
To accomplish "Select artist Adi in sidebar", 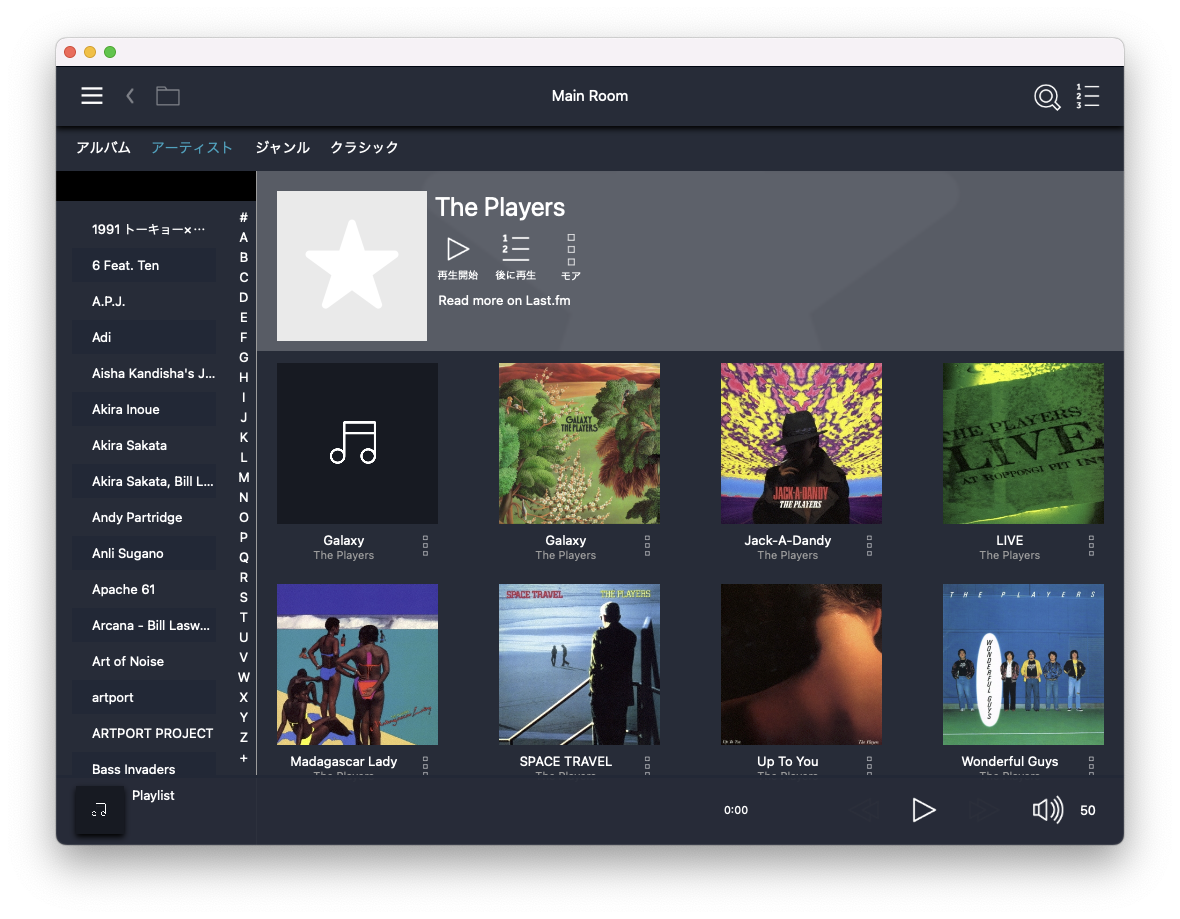I will point(144,337).
